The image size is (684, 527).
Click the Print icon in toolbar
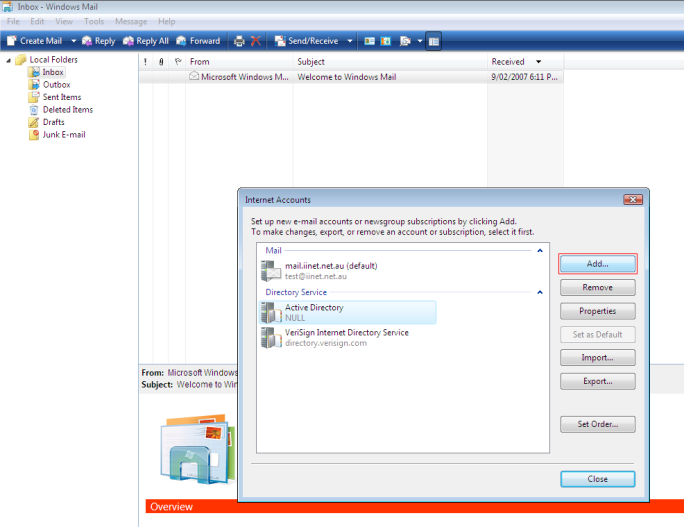pos(239,41)
